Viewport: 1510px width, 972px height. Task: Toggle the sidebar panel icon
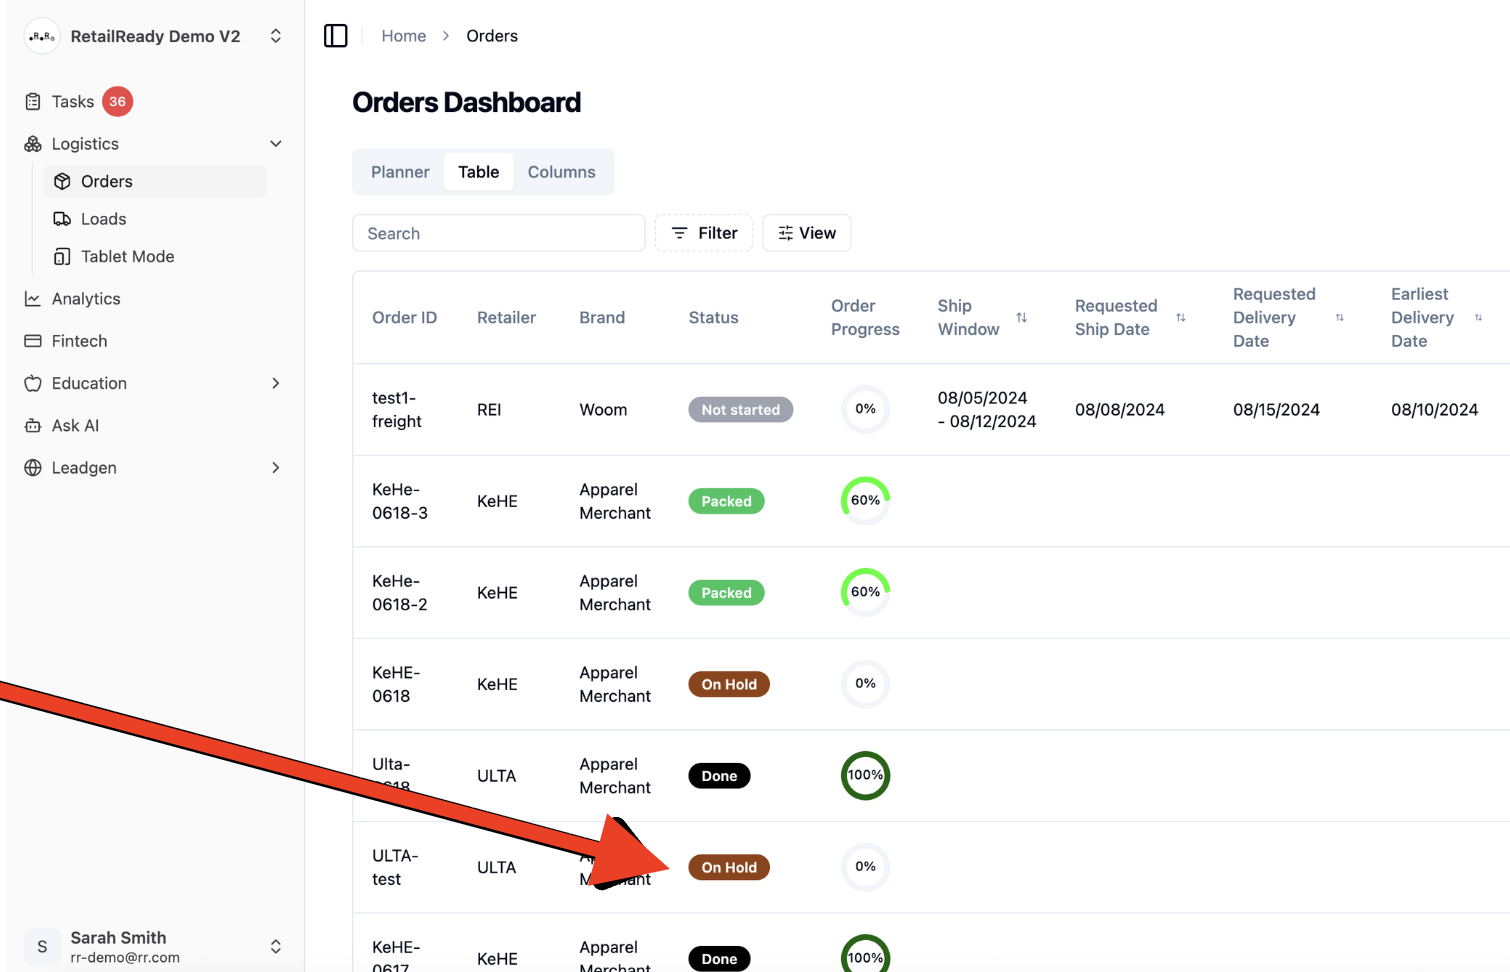[x=336, y=36]
